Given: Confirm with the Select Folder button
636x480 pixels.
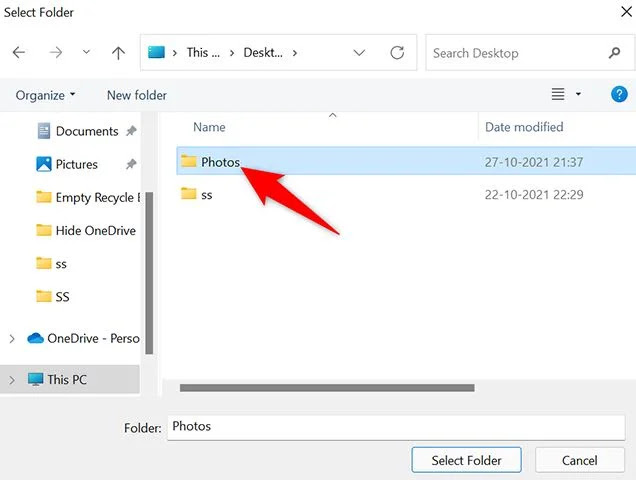Looking at the screenshot, I should (466, 460).
